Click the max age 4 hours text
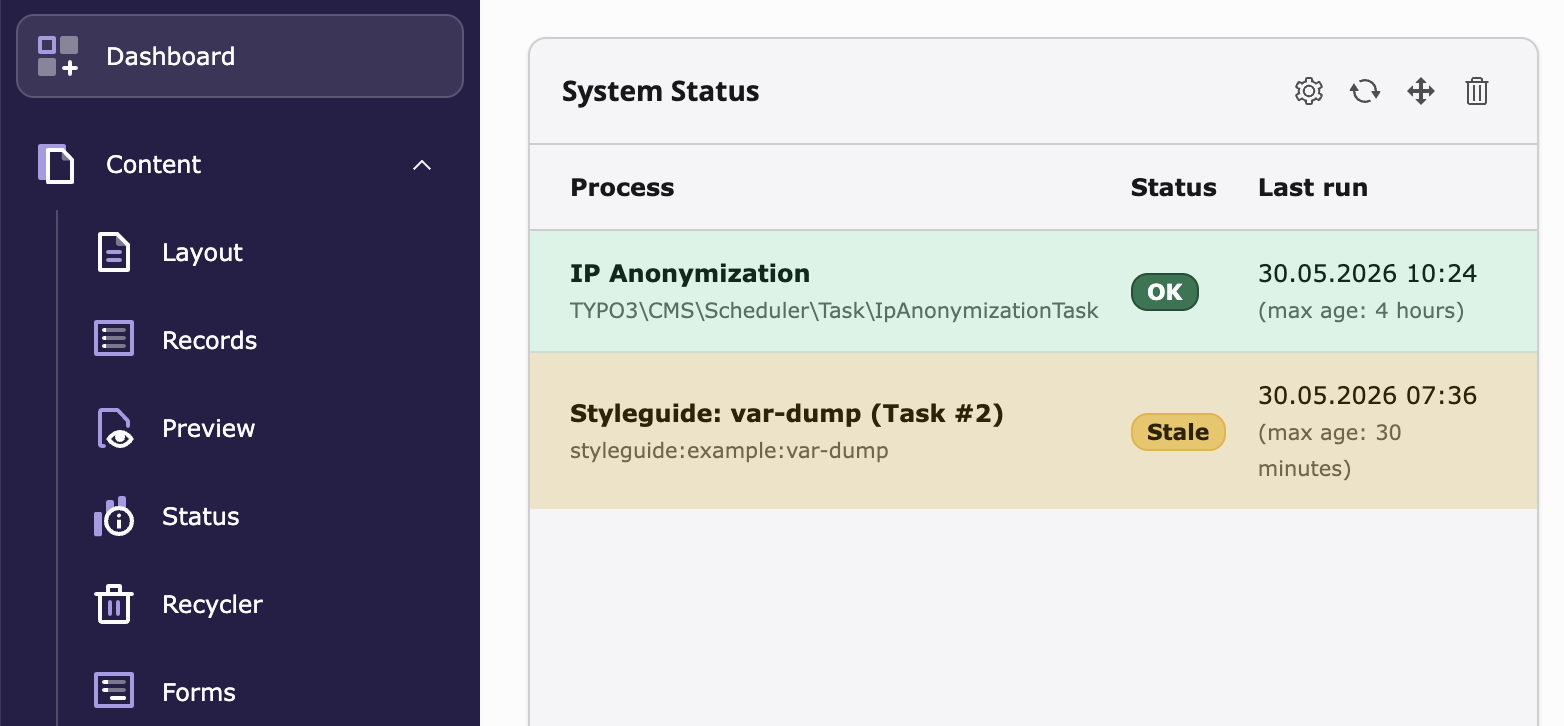The image size is (1564, 726). [1361, 310]
